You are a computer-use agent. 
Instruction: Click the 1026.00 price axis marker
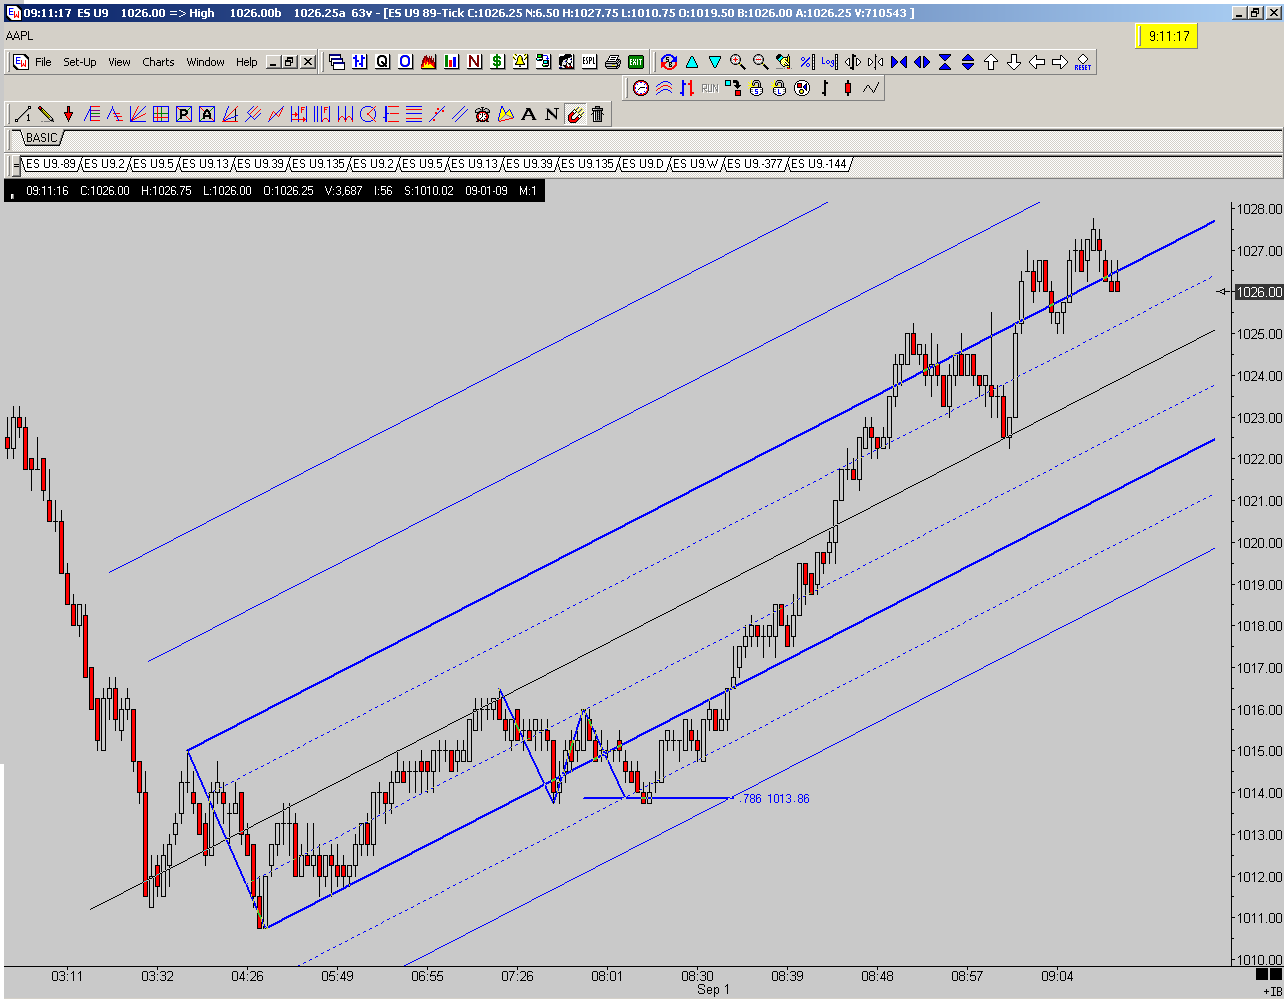[1258, 292]
